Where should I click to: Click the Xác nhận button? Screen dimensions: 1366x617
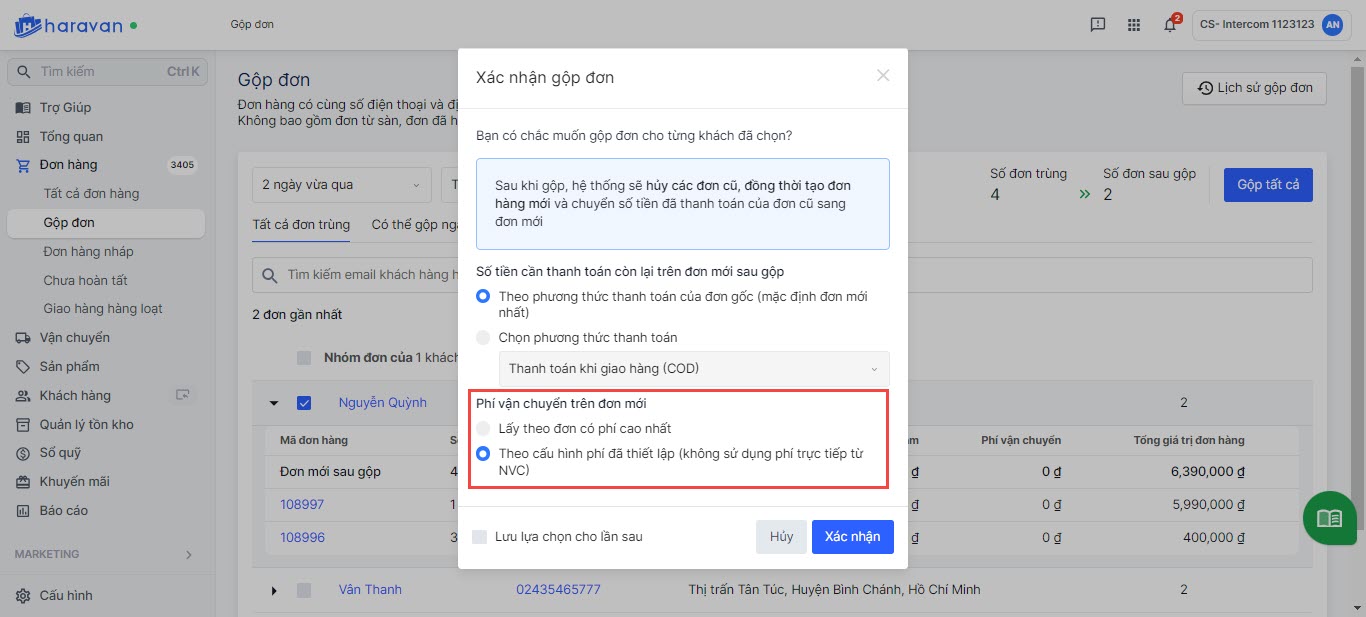852,537
